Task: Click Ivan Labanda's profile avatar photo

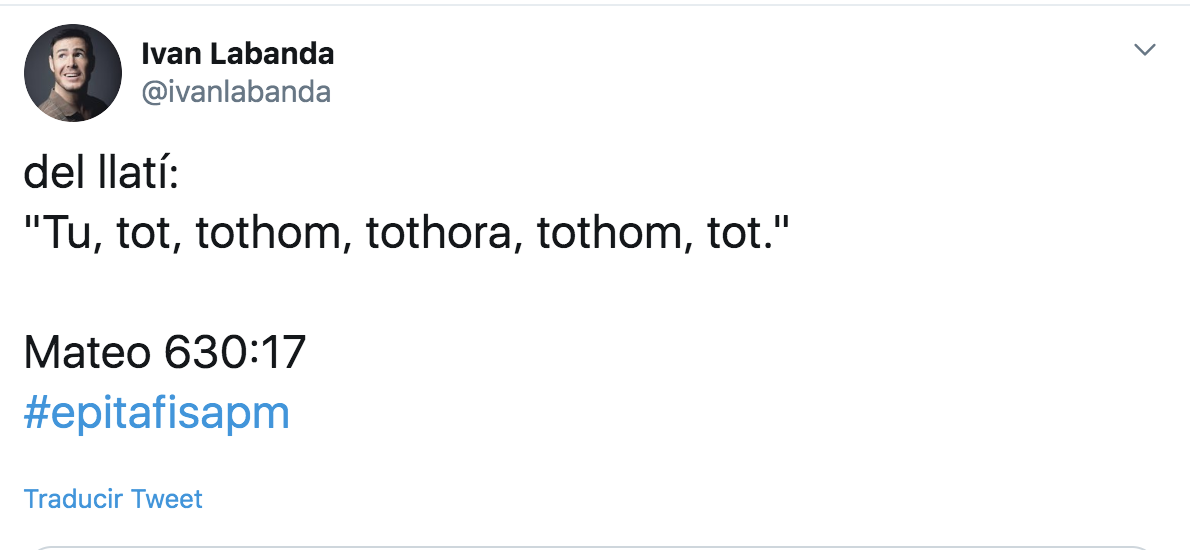Action: point(73,73)
